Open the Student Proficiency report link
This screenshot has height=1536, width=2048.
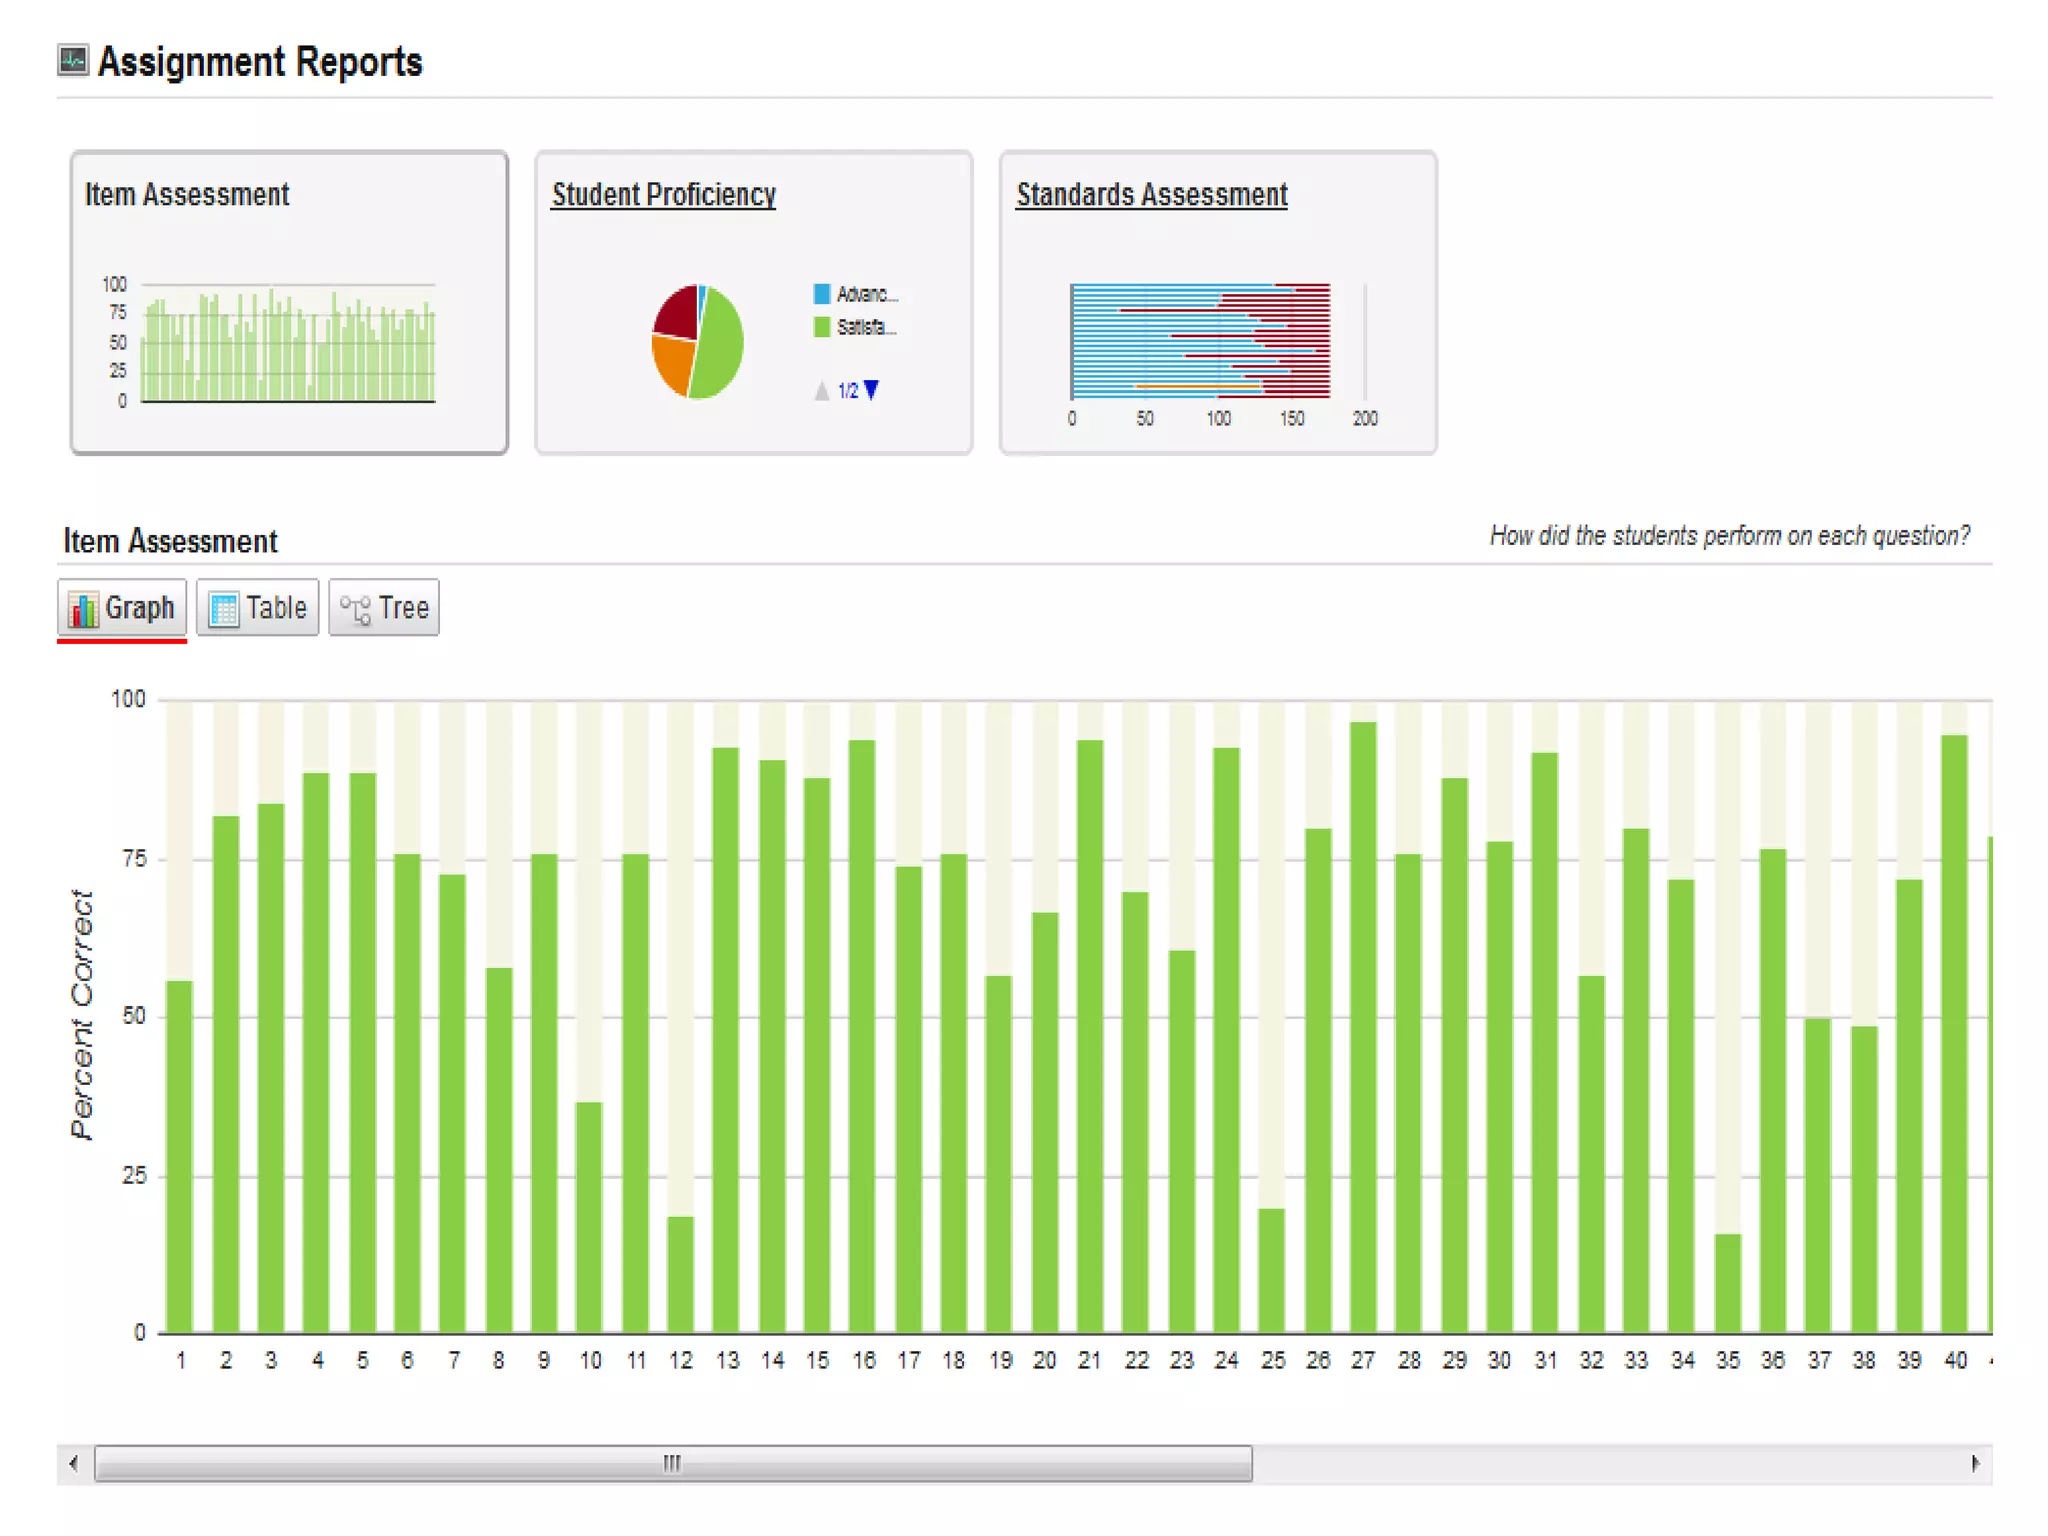point(663,195)
